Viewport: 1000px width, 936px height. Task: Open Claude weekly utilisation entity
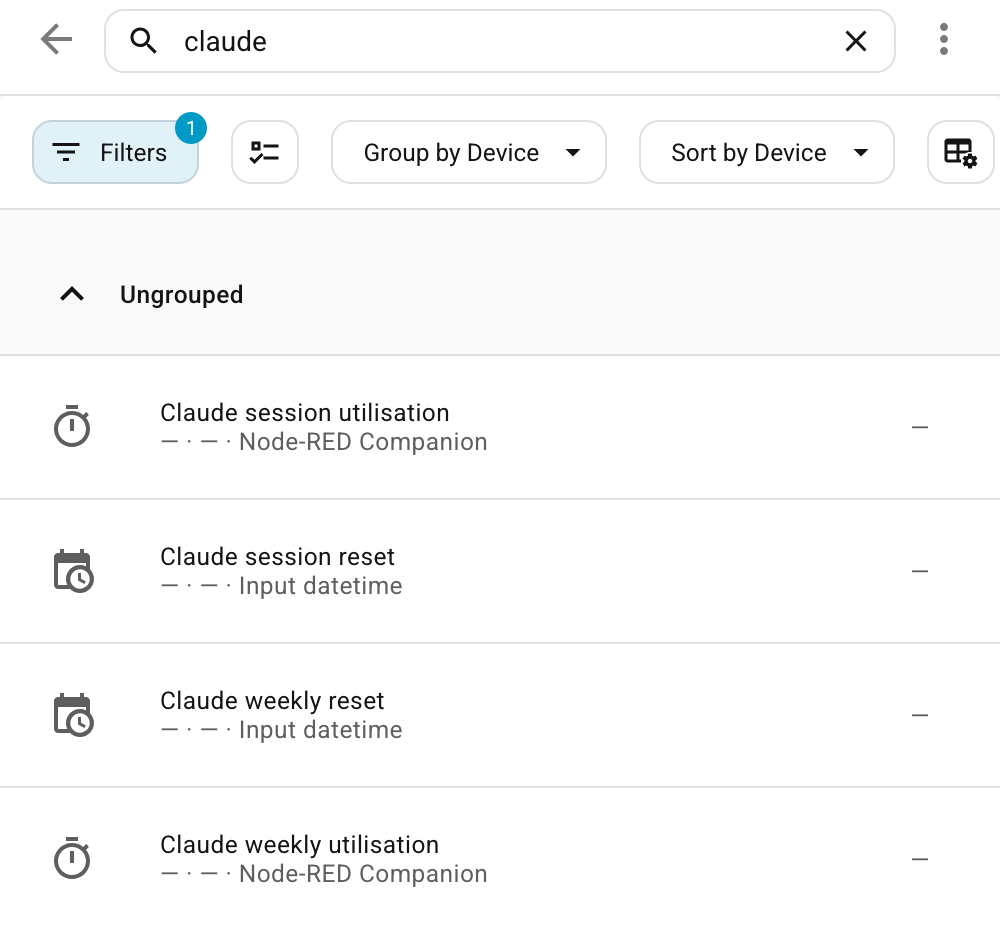(500, 859)
